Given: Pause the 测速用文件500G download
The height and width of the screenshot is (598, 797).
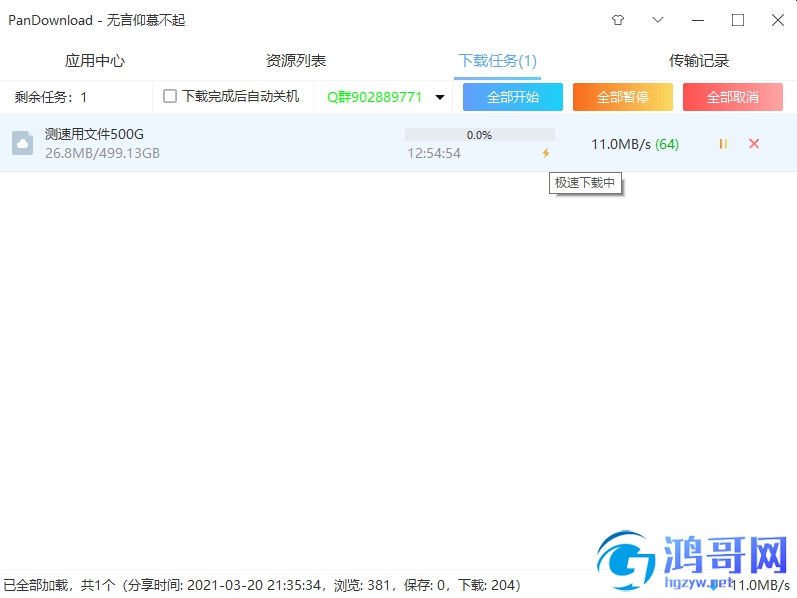Looking at the screenshot, I should (x=723, y=144).
